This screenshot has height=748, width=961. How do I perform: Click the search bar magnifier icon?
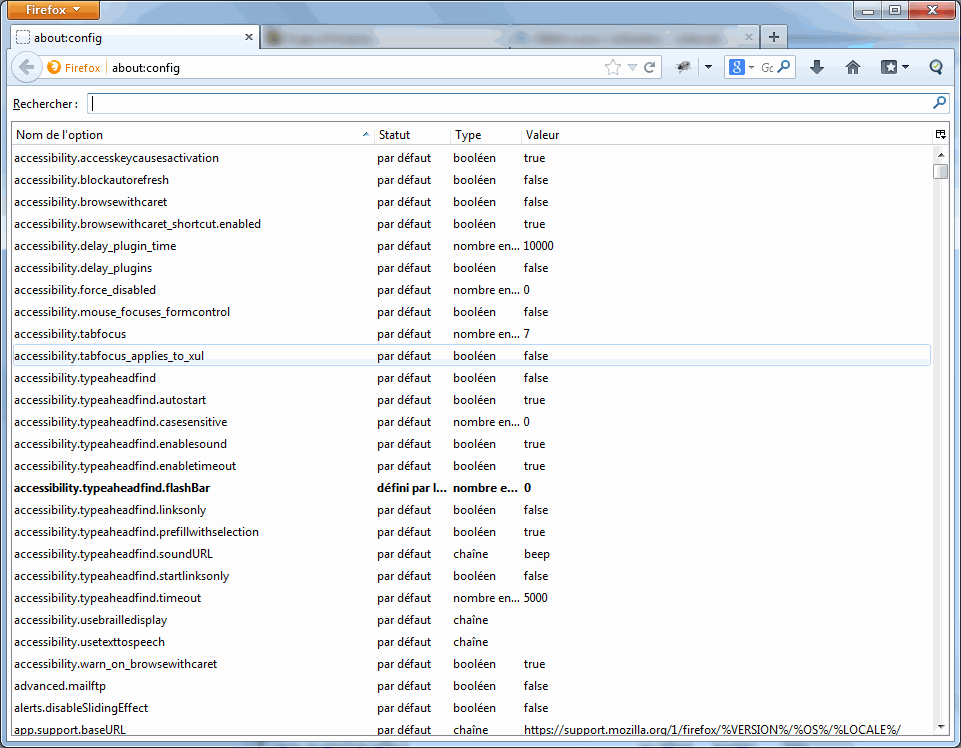coord(783,67)
